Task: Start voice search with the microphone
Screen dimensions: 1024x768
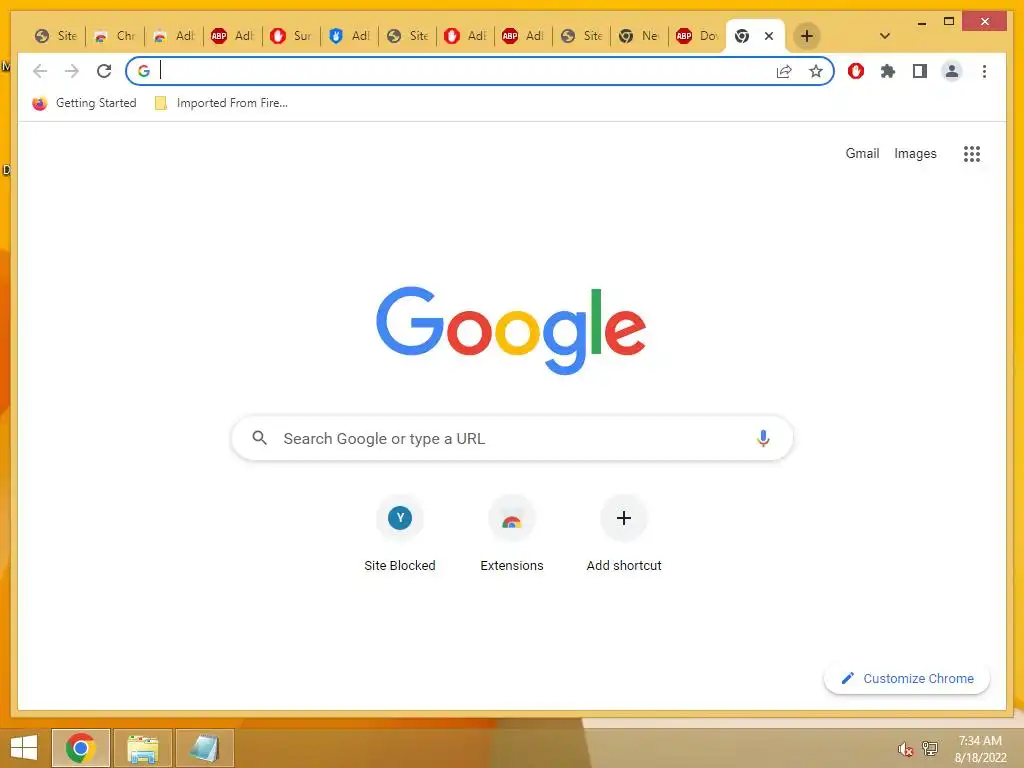Action: coord(763,438)
